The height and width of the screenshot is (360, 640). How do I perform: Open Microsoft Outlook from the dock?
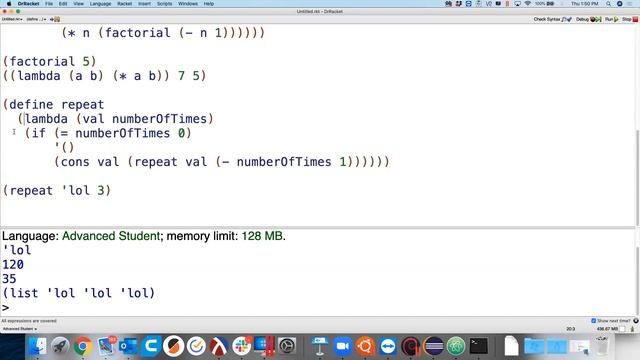(128, 346)
